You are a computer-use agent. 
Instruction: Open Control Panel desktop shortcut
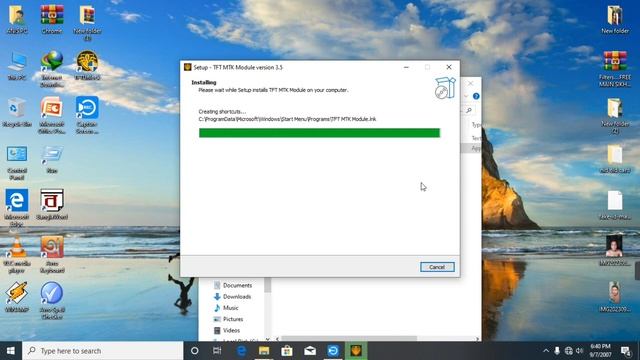17,162
